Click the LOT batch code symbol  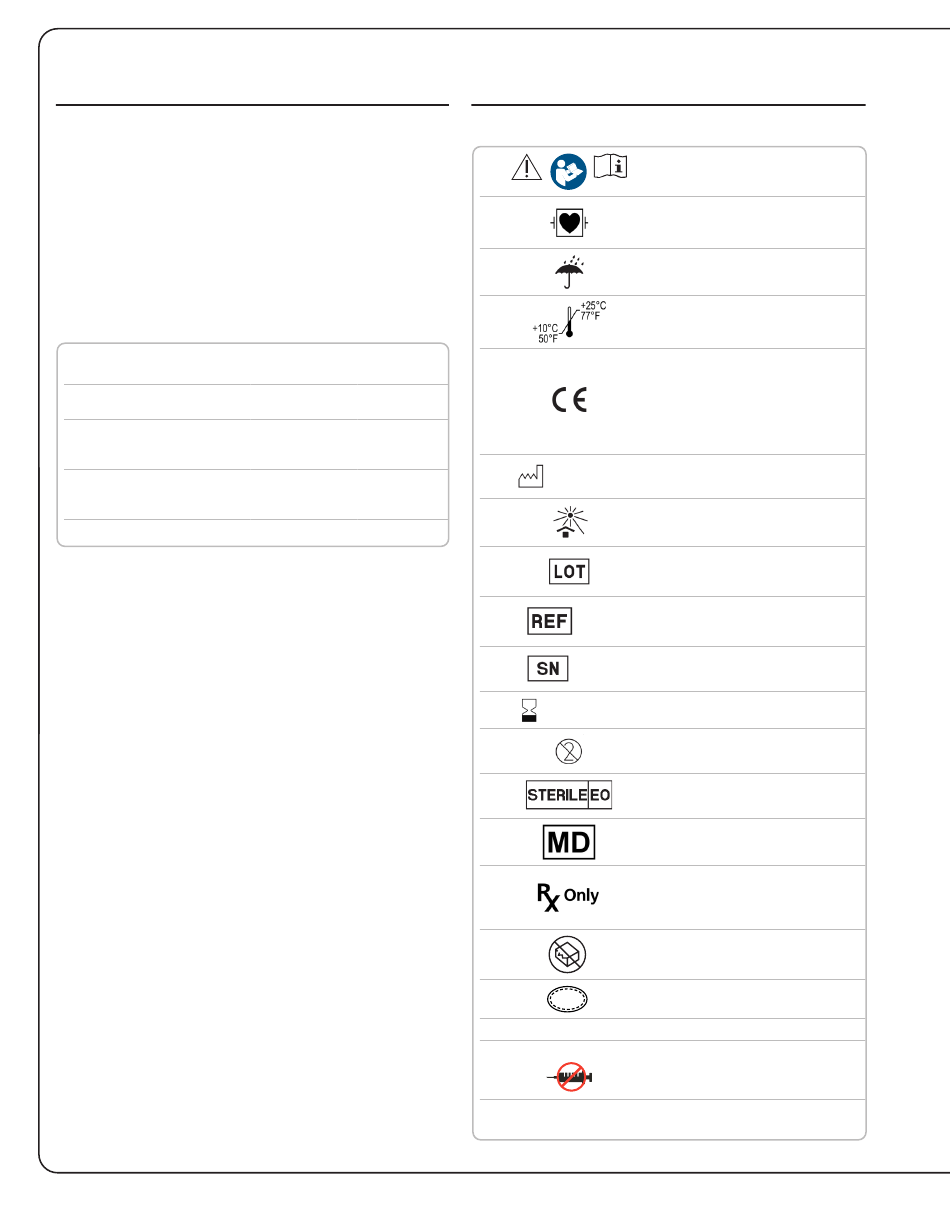coord(570,571)
